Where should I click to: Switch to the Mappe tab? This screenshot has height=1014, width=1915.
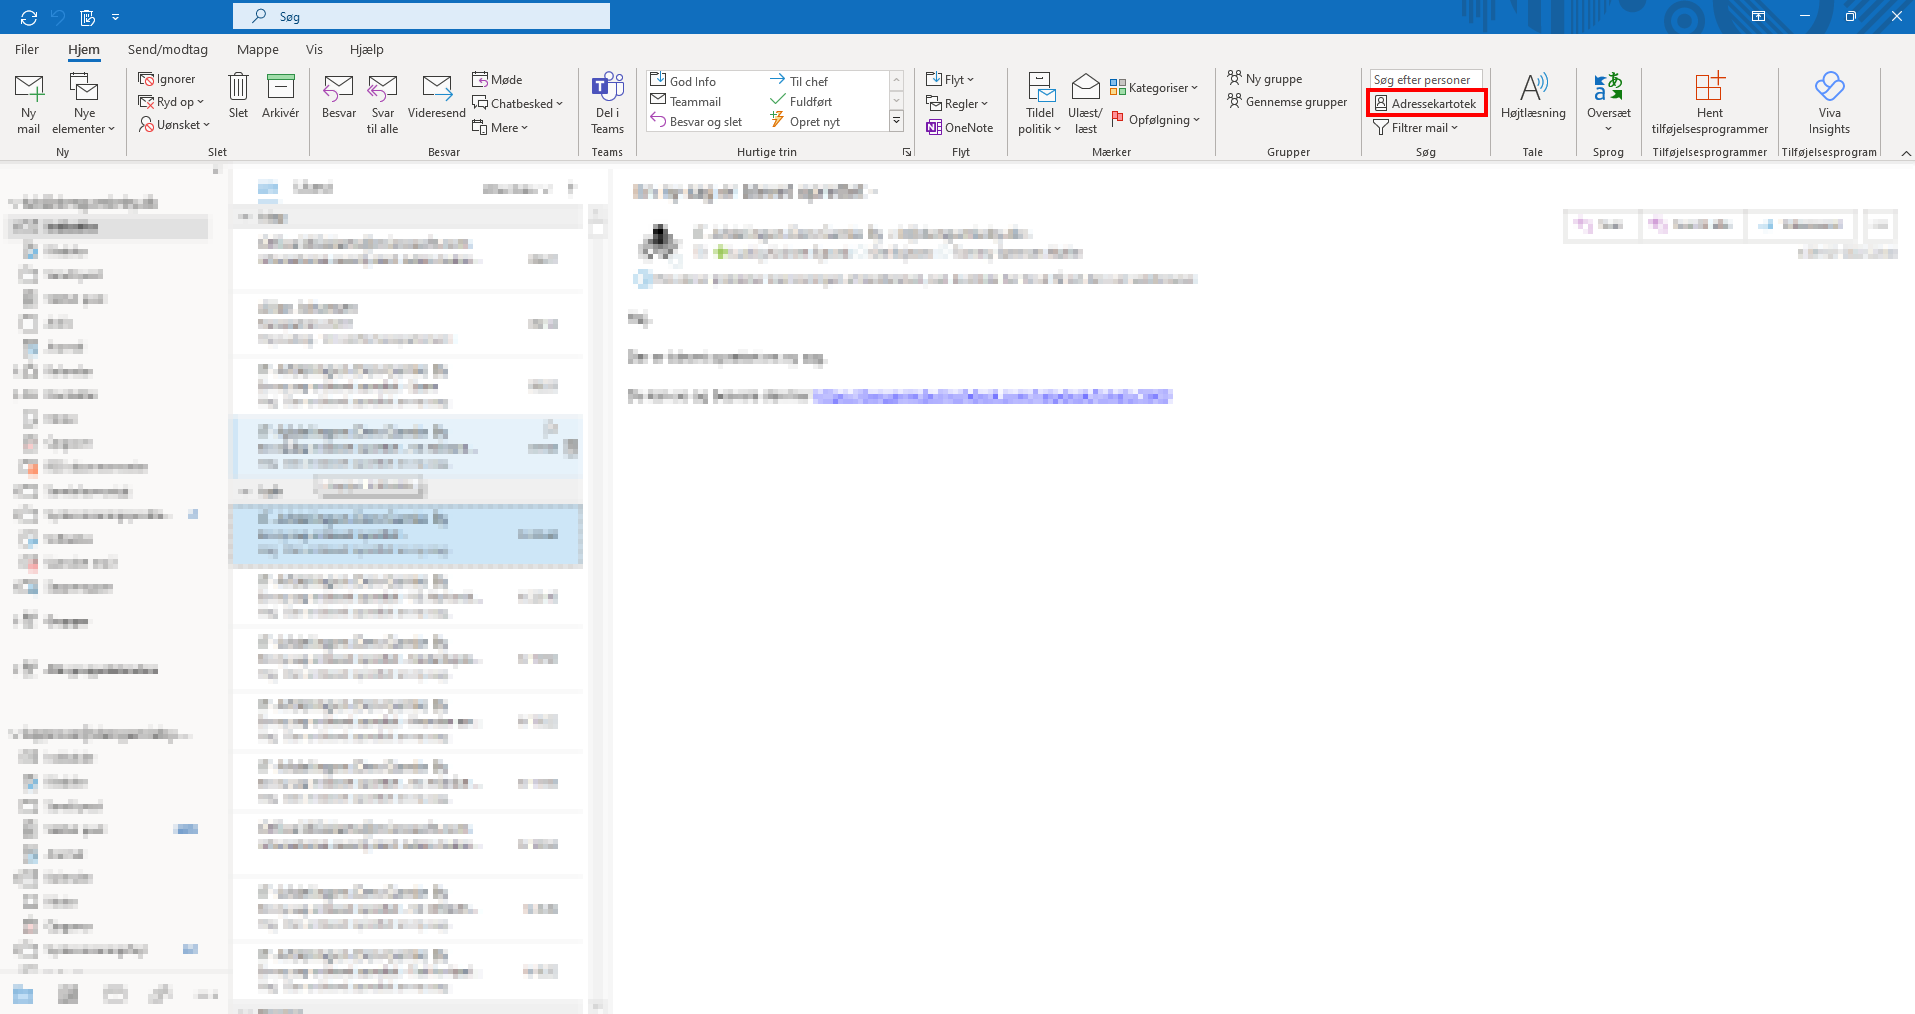(x=258, y=49)
